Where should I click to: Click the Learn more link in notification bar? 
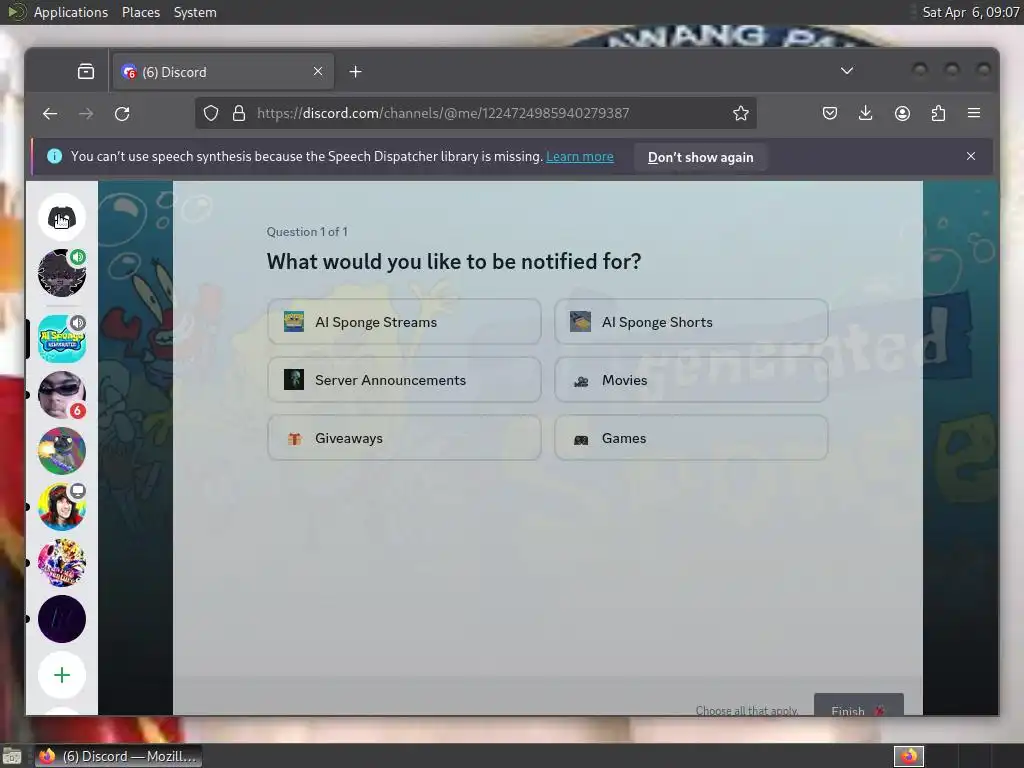pos(579,157)
